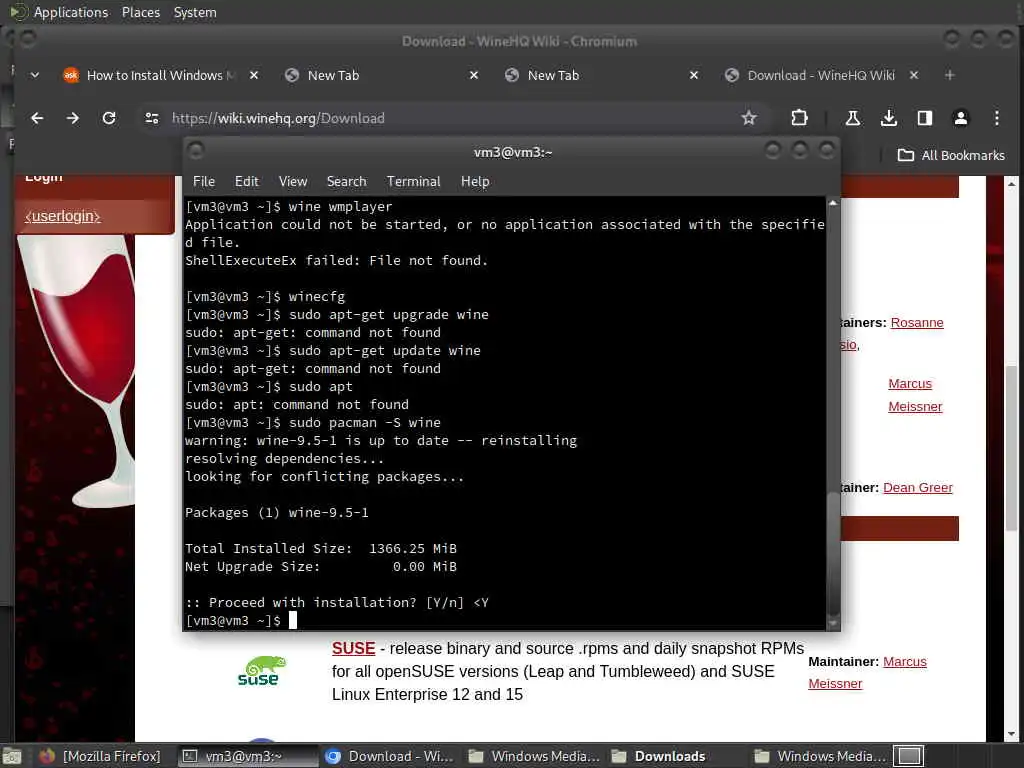Image resolution: width=1024 pixels, height=768 pixels.
Task: Open the terminal File menu
Action: click(x=204, y=182)
